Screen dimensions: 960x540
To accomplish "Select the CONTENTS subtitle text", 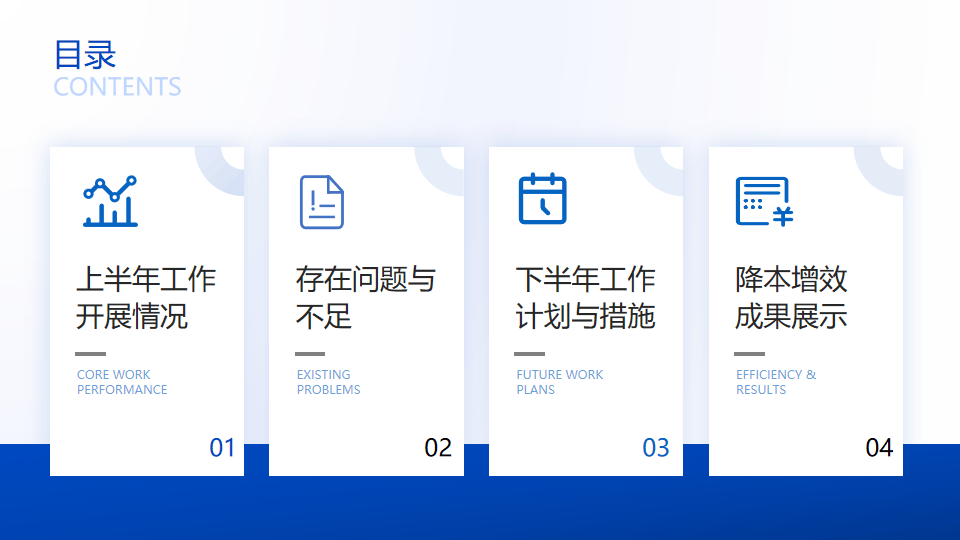I will pyautogui.click(x=118, y=87).
